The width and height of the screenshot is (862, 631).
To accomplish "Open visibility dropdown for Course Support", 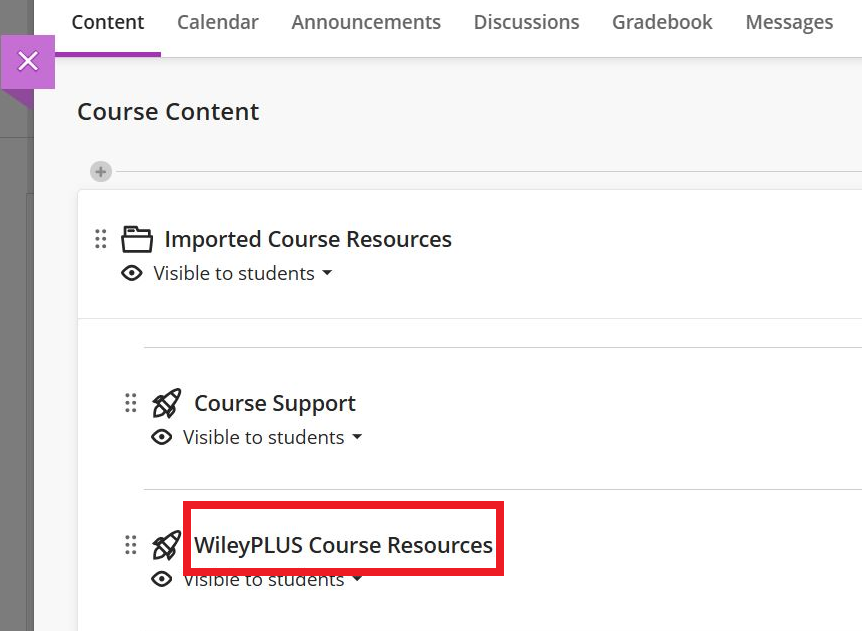I will click(272, 437).
